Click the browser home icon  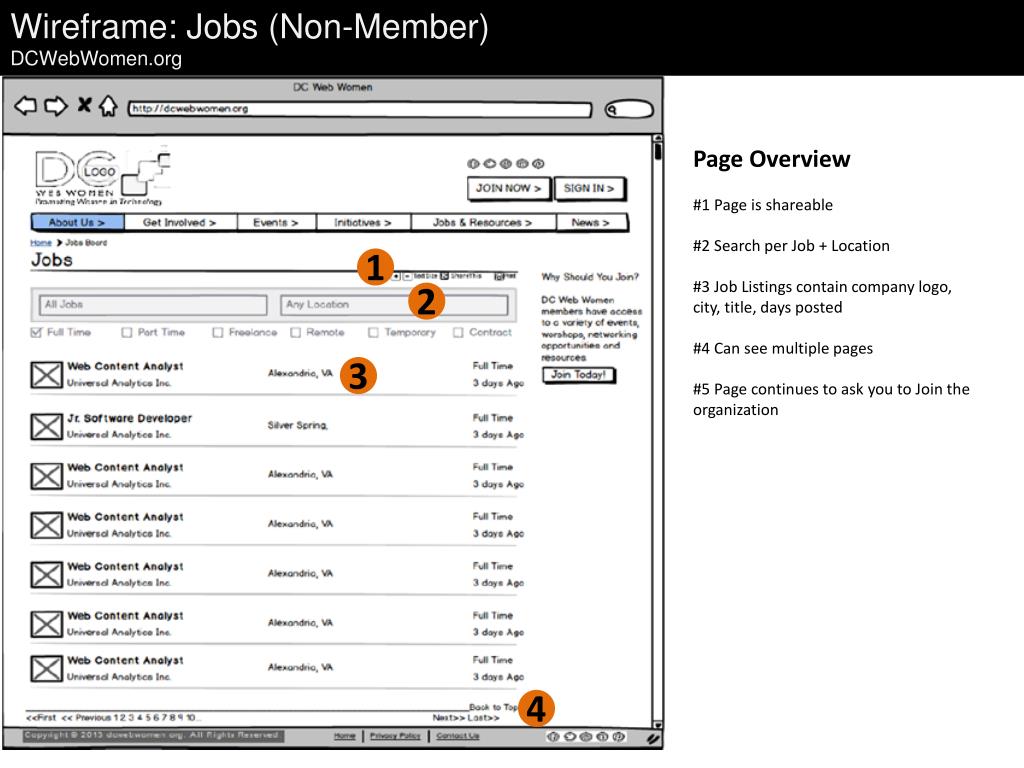pyautogui.click(x=108, y=105)
